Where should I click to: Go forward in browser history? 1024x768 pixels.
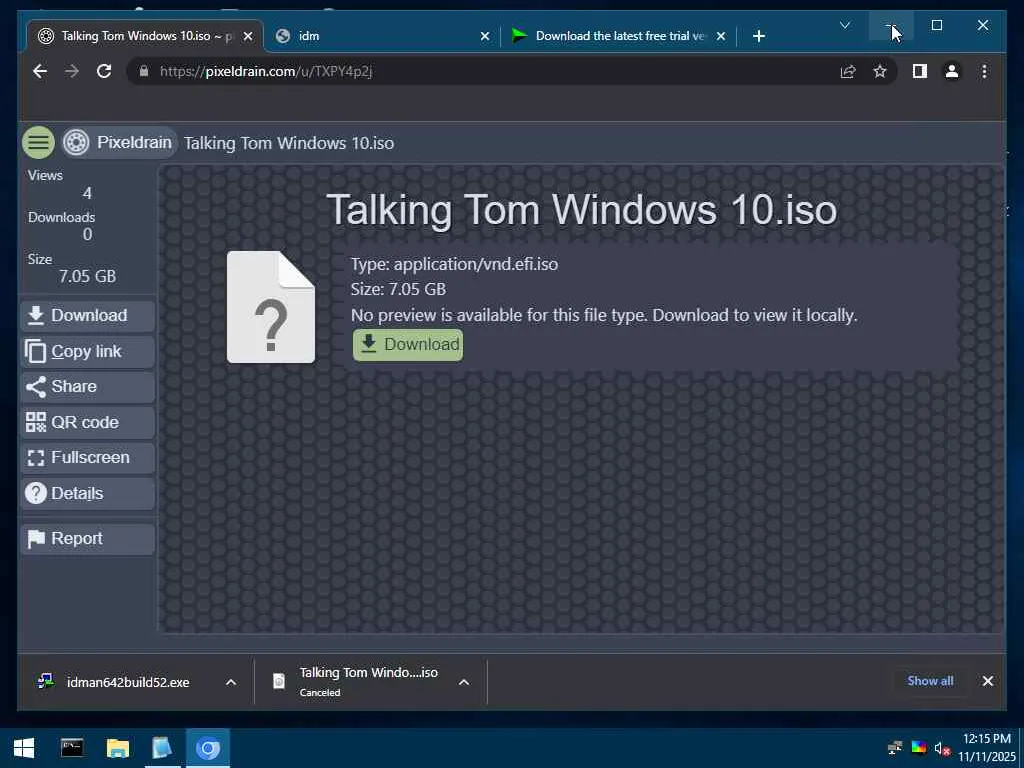pos(72,71)
